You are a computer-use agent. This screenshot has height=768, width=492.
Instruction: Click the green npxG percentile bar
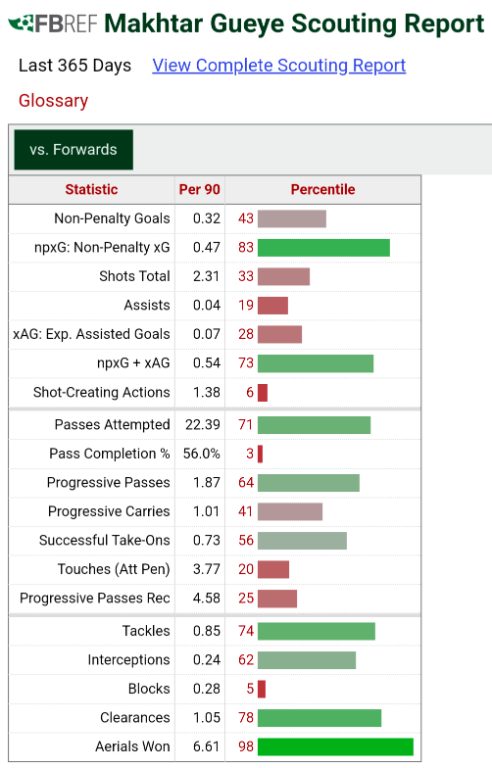pos(324,248)
